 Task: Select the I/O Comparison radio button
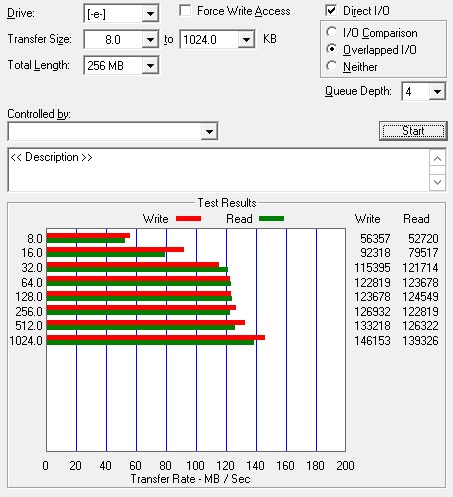coord(332,32)
